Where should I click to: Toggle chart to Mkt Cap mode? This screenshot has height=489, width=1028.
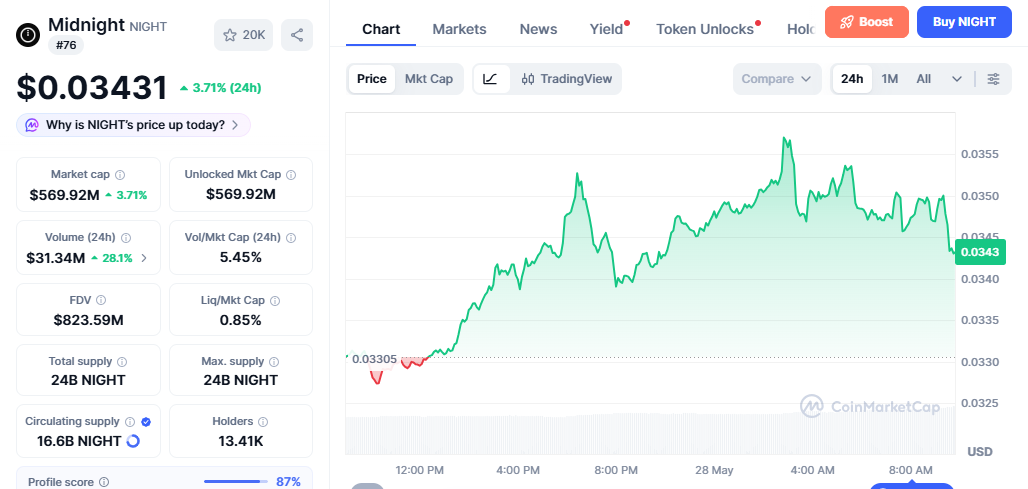click(x=429, y=79)
